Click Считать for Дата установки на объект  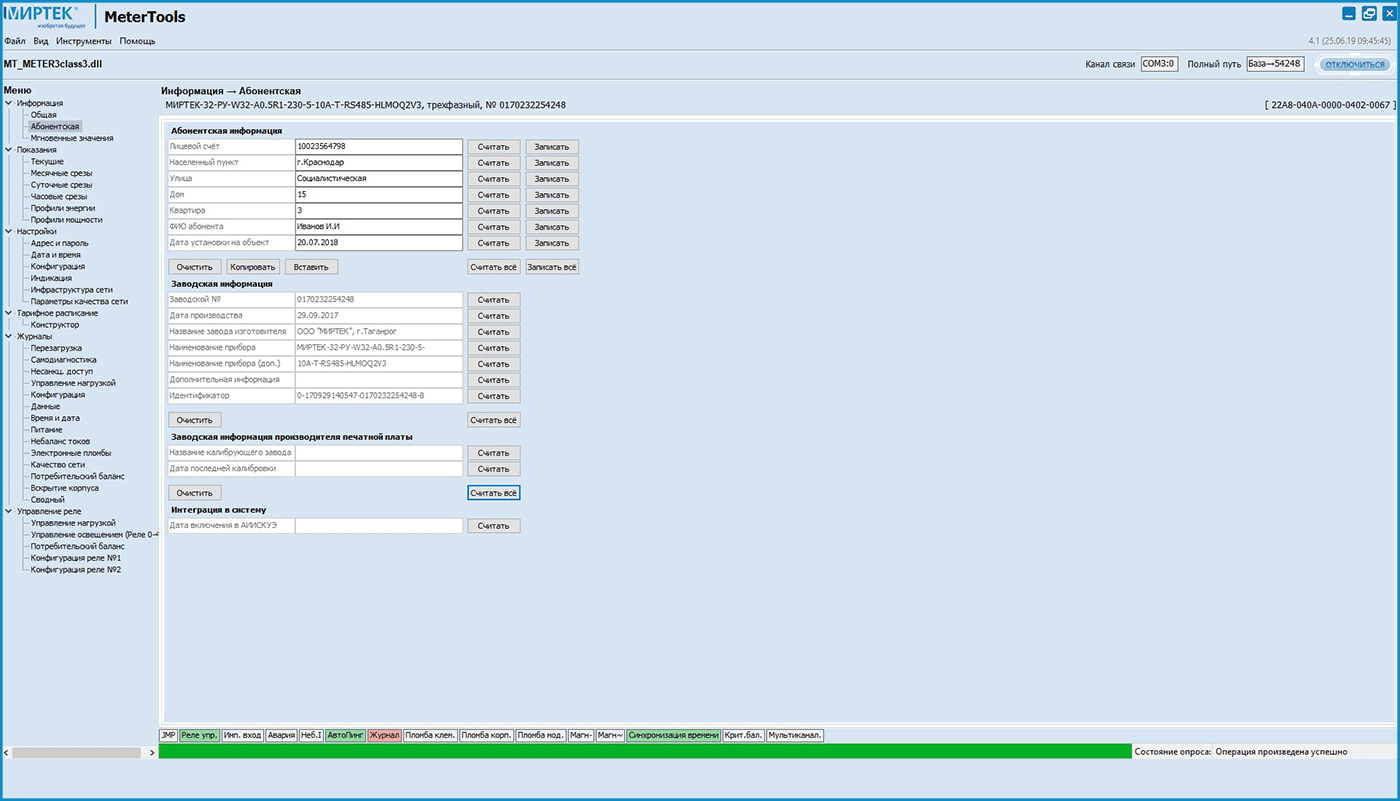pos(494,243)
